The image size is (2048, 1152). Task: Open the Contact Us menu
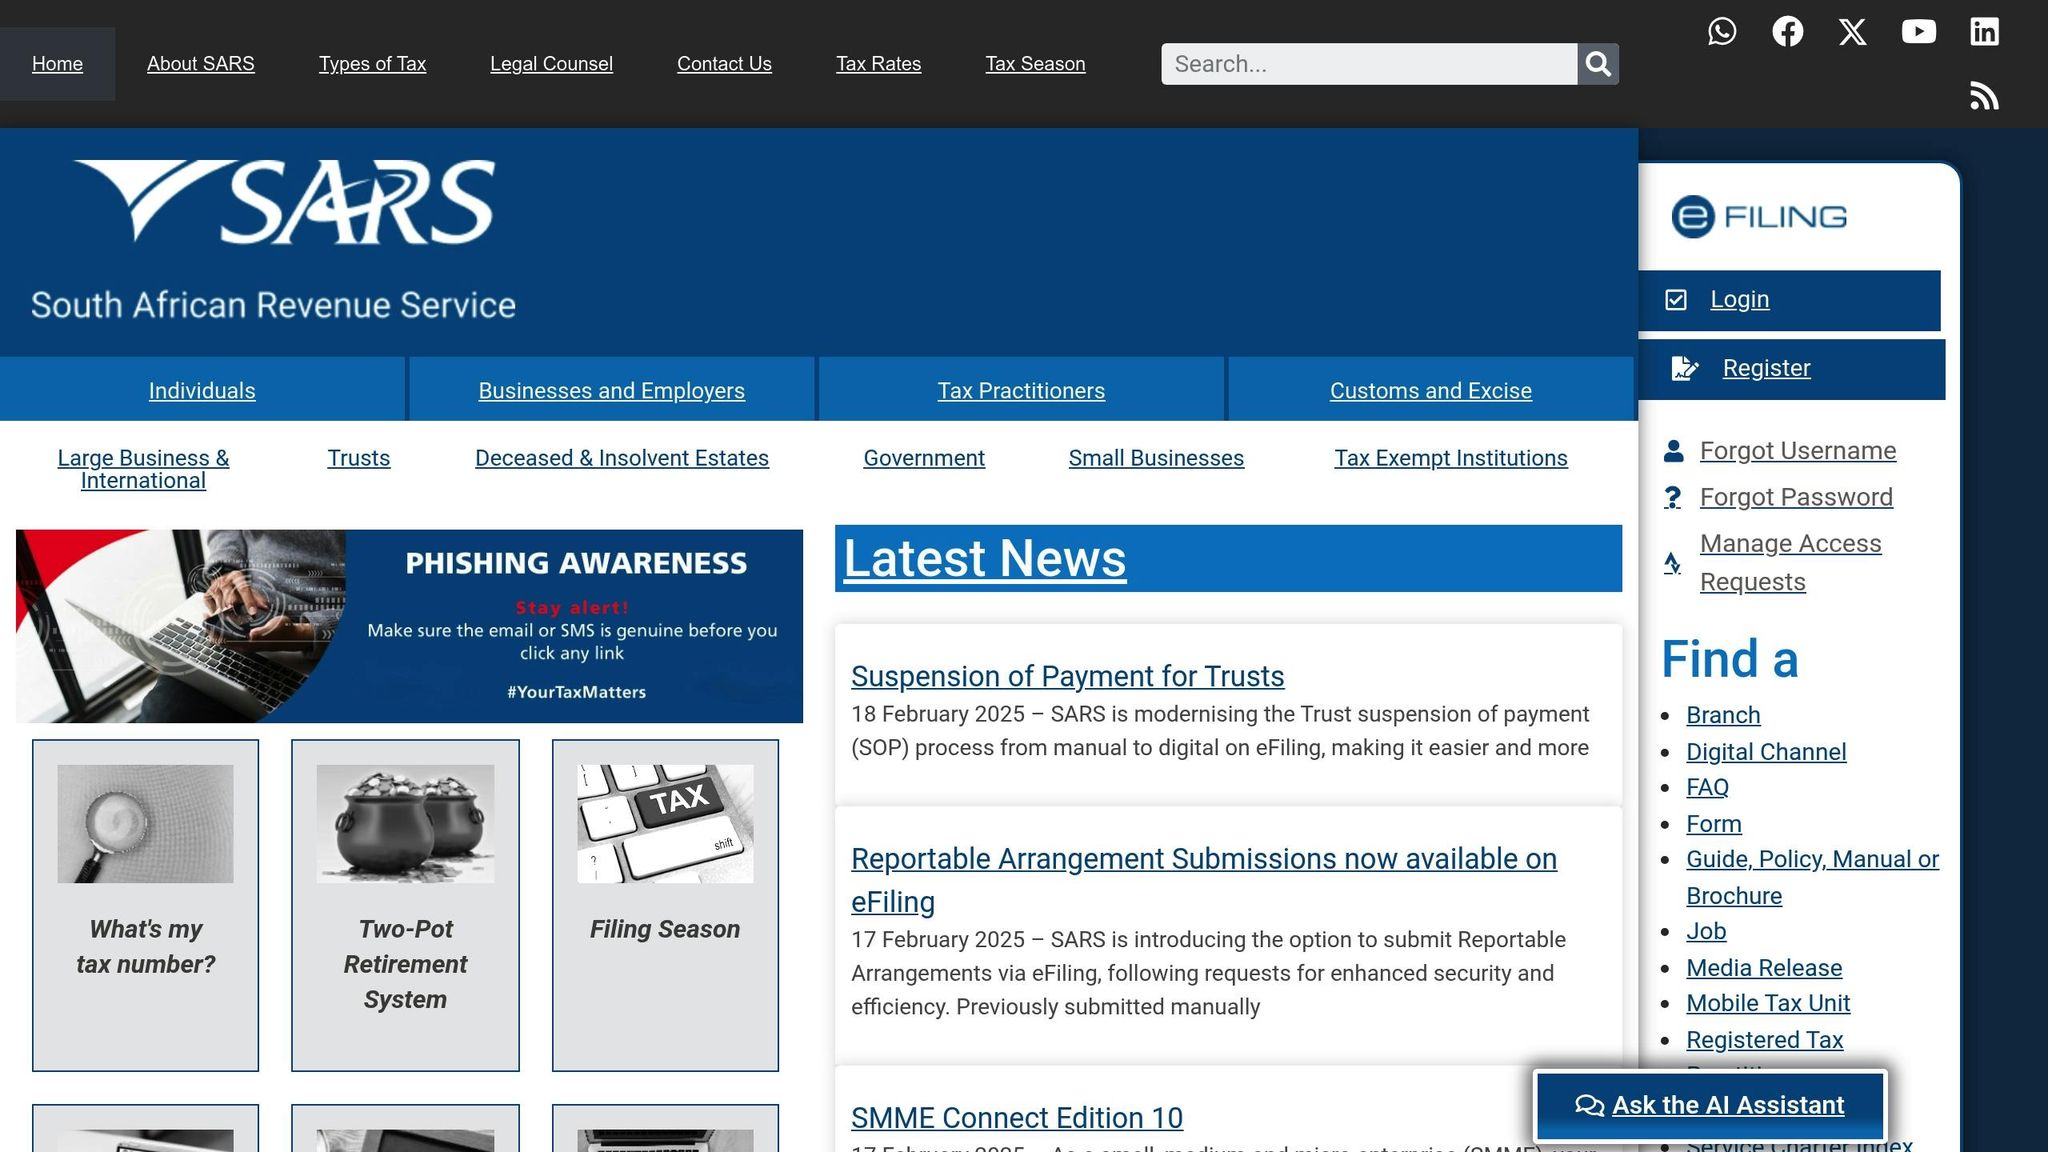(x=724, y=64)
